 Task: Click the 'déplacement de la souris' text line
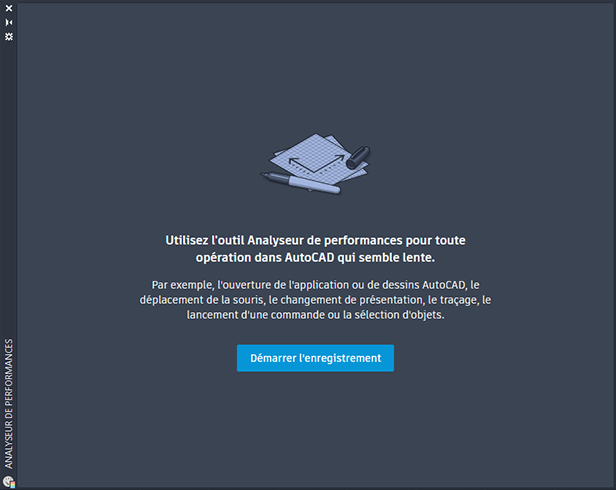tap(315, 300)
